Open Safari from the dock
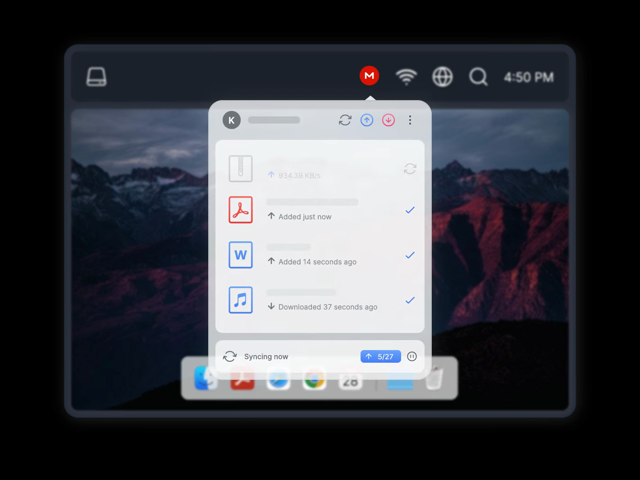This screenshot has width=640, height=480. pos(278,379)
